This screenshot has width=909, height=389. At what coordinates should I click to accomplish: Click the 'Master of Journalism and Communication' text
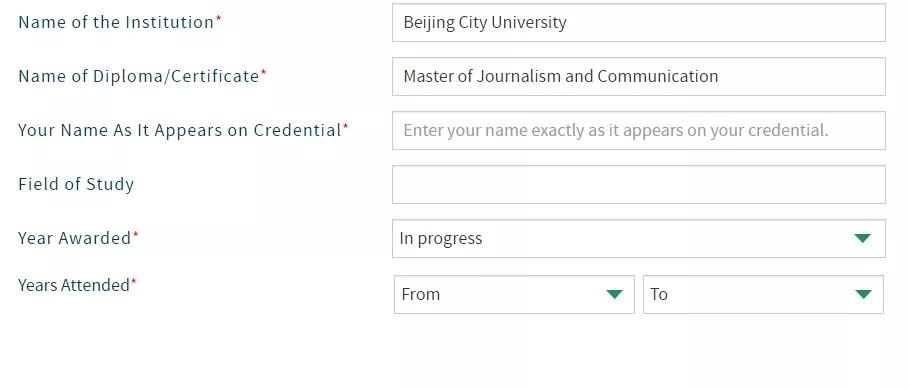[x=561, y=76]
